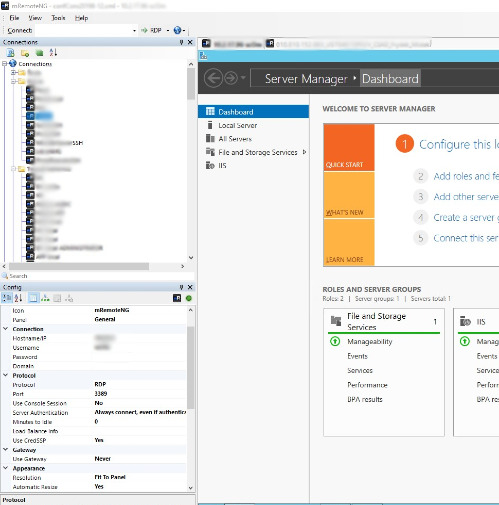The image size is (499, 505).
Task: Click the Connections tree horizontal scrollbar right arrow
Action: click(182, 266)
